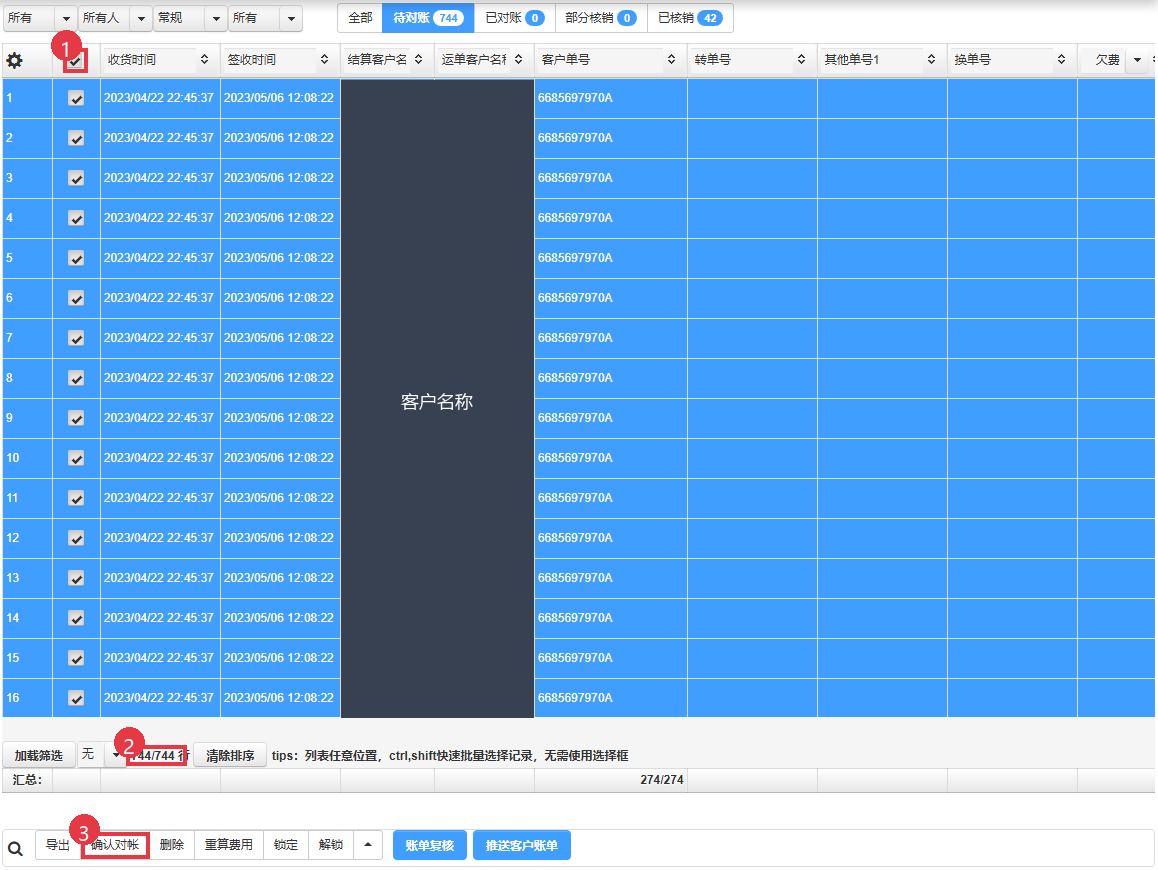The image size is (1158, 870).
Task: Sort by the 收货时间 column arrows
Action: click(205, 60)
